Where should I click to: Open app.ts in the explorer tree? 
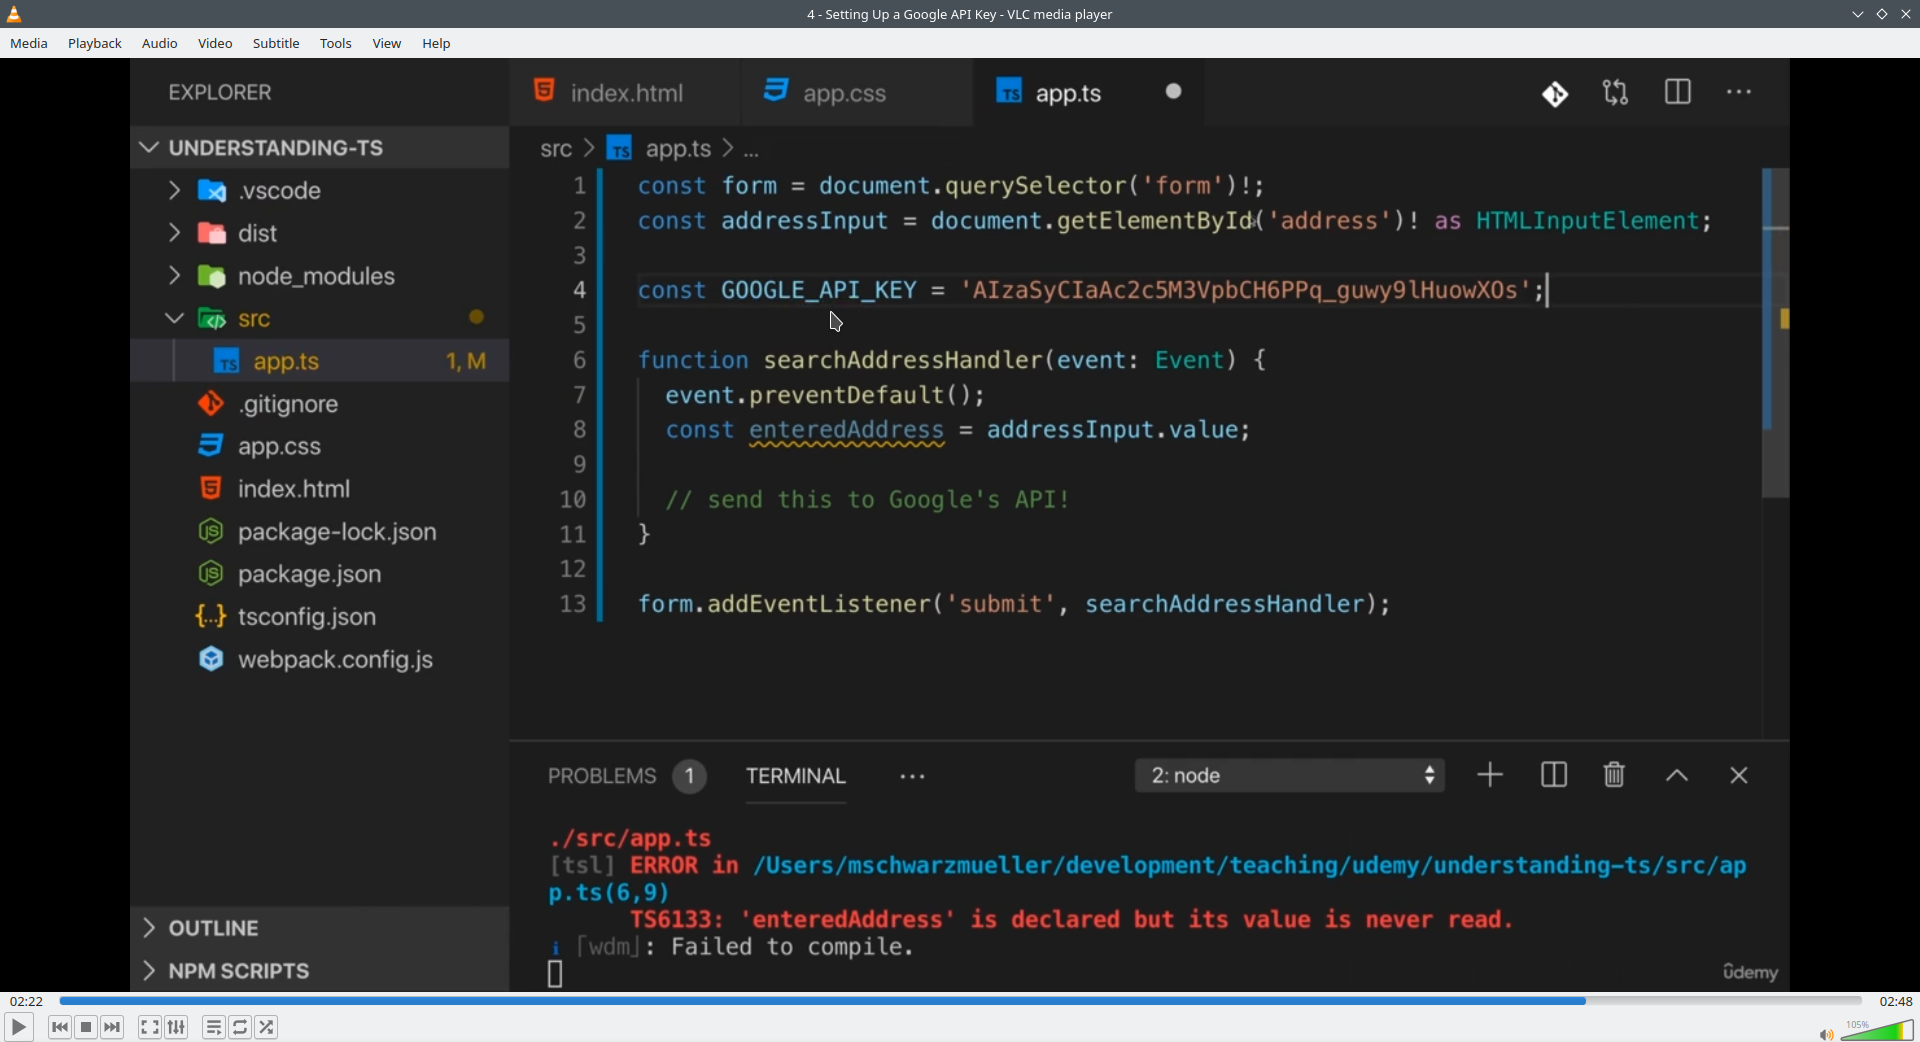320,361
